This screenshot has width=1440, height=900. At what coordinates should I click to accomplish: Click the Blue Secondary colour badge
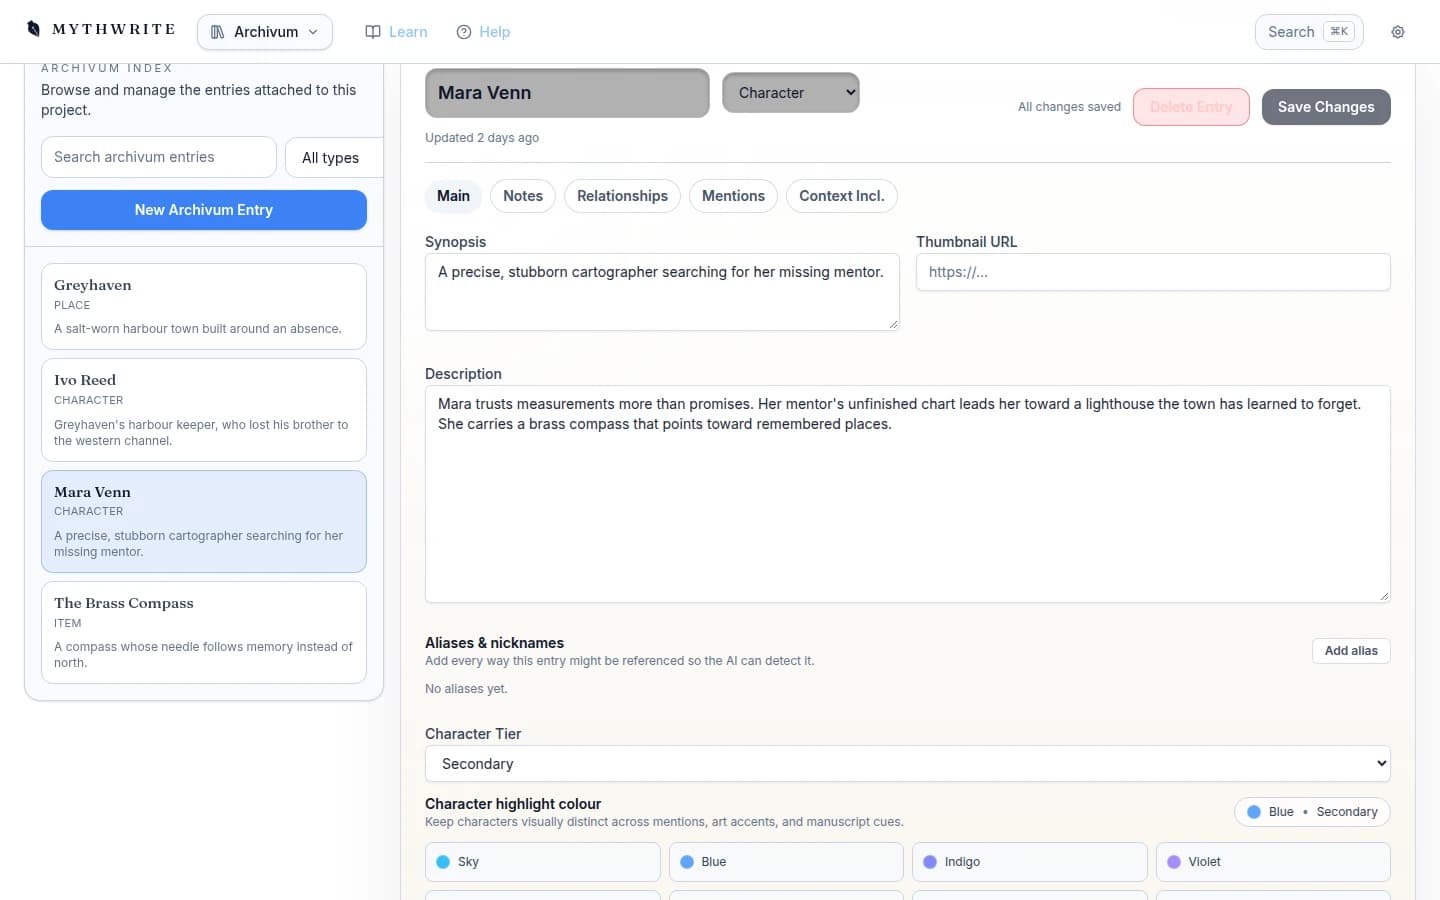pos(1312,812)
